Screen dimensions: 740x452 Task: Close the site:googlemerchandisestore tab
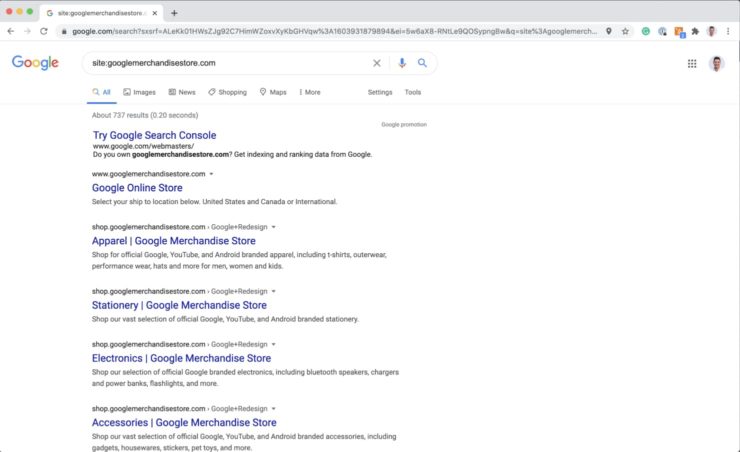(x=155, y=13)
